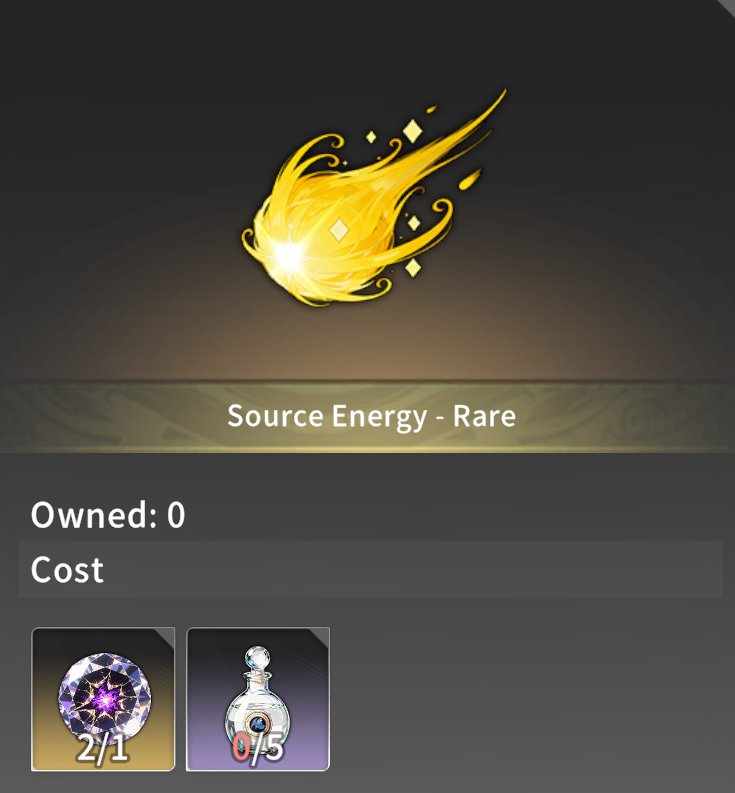Click the panel's top-right corner triangle
Screen dimensions: 735x793
(x=727, y=6)
